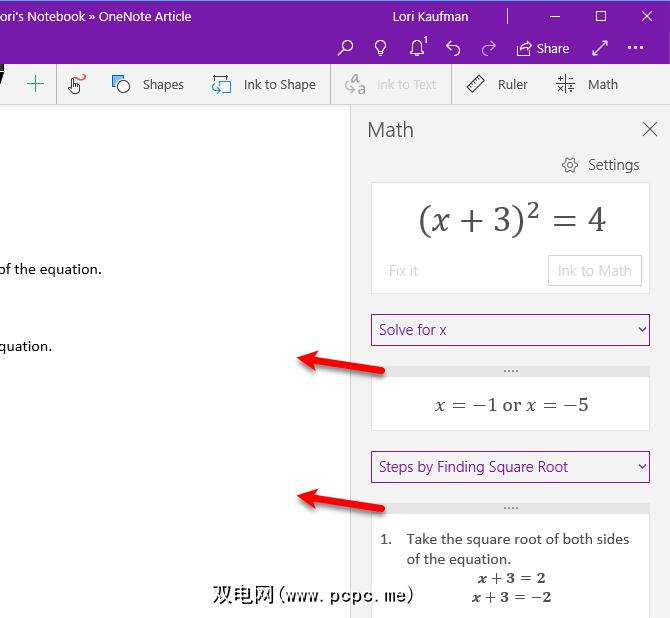Click Ink to Text
The height and width of the screenshot is (618, 670).
(x=391, y=84)
